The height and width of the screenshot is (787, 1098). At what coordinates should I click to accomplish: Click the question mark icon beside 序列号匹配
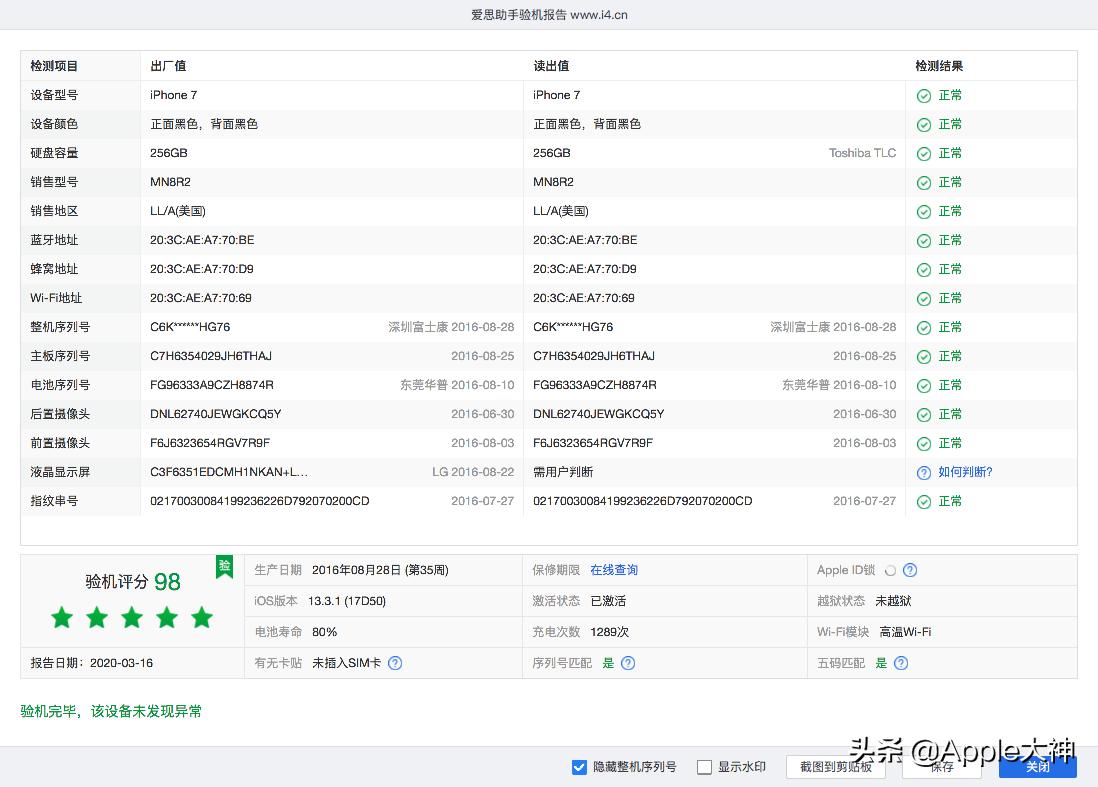coord(628,662)
